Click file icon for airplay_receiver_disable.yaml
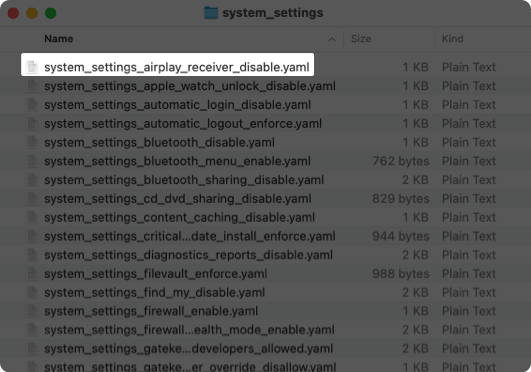The width and height of the screenshot is (531, 372). (32, 67)
